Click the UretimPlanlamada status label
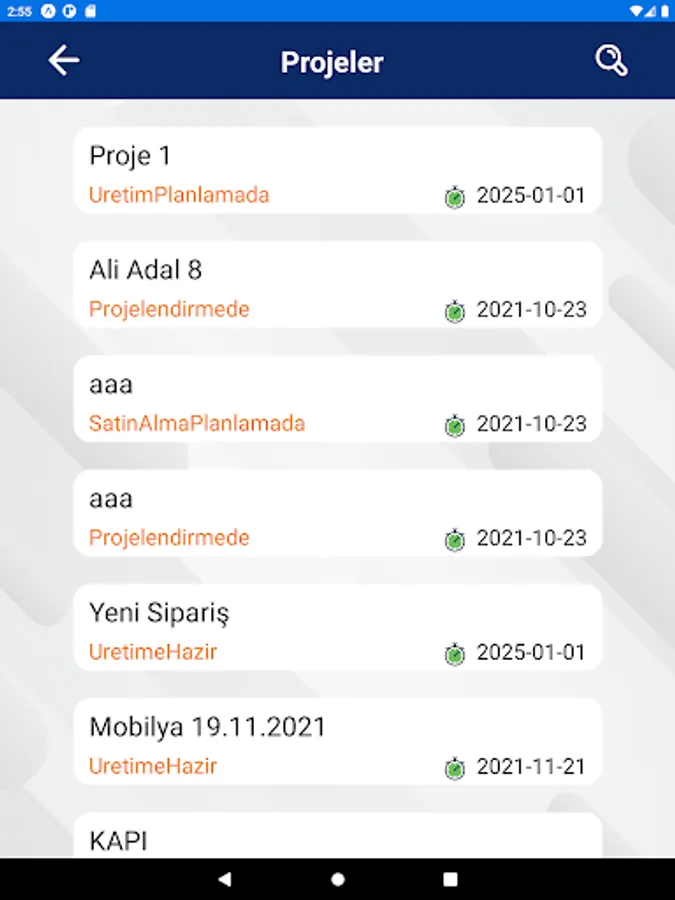 179,195
